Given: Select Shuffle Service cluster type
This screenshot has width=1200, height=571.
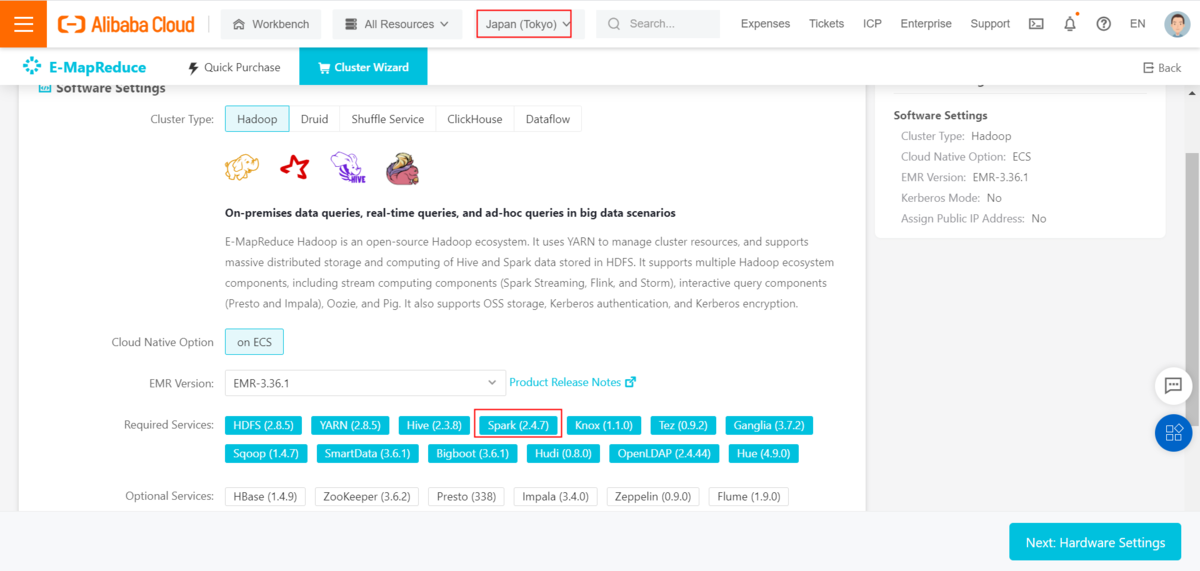Looking at the screenshot, I should 388,119.
